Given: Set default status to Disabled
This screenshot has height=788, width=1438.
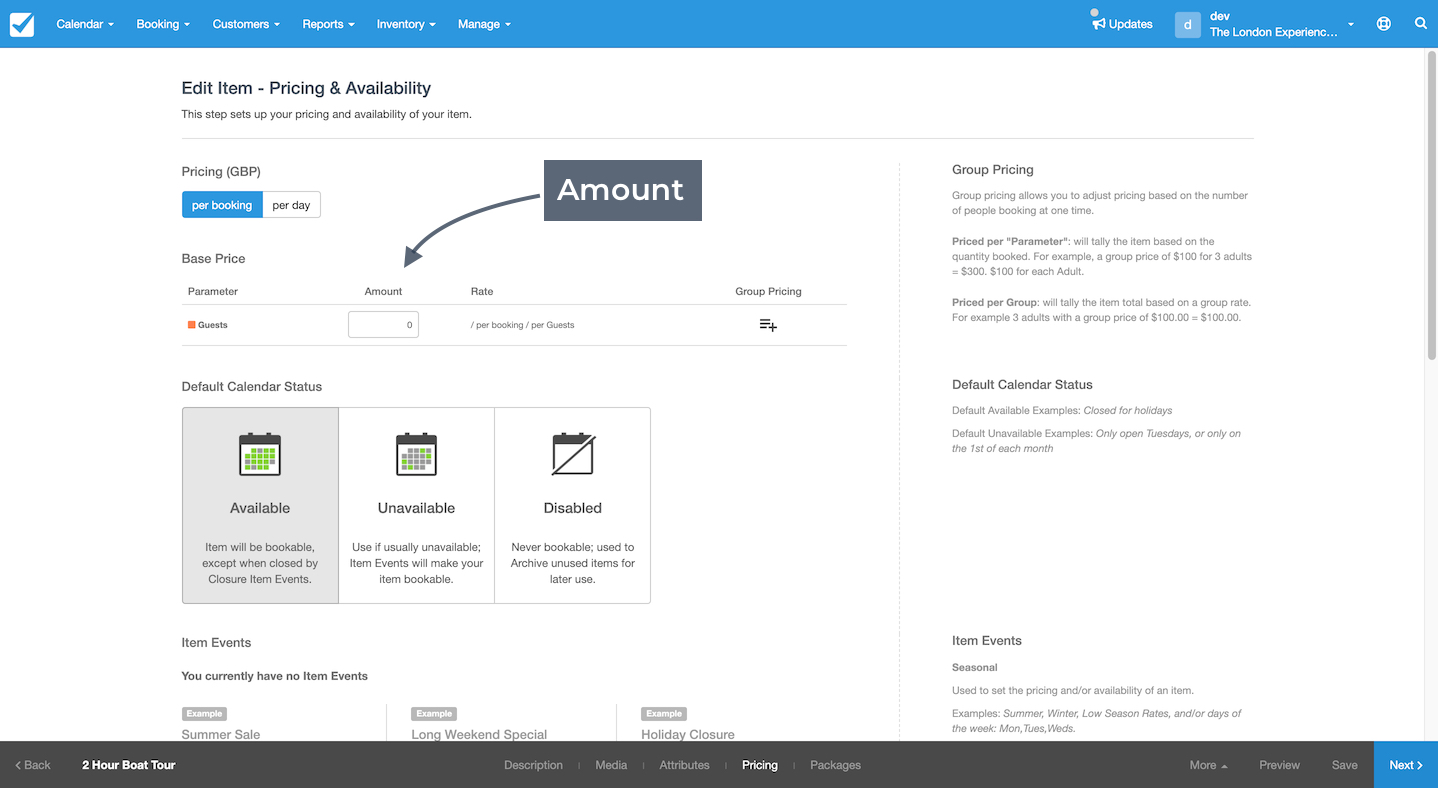Looking at the screenshot, I should (x=573, y=505).
